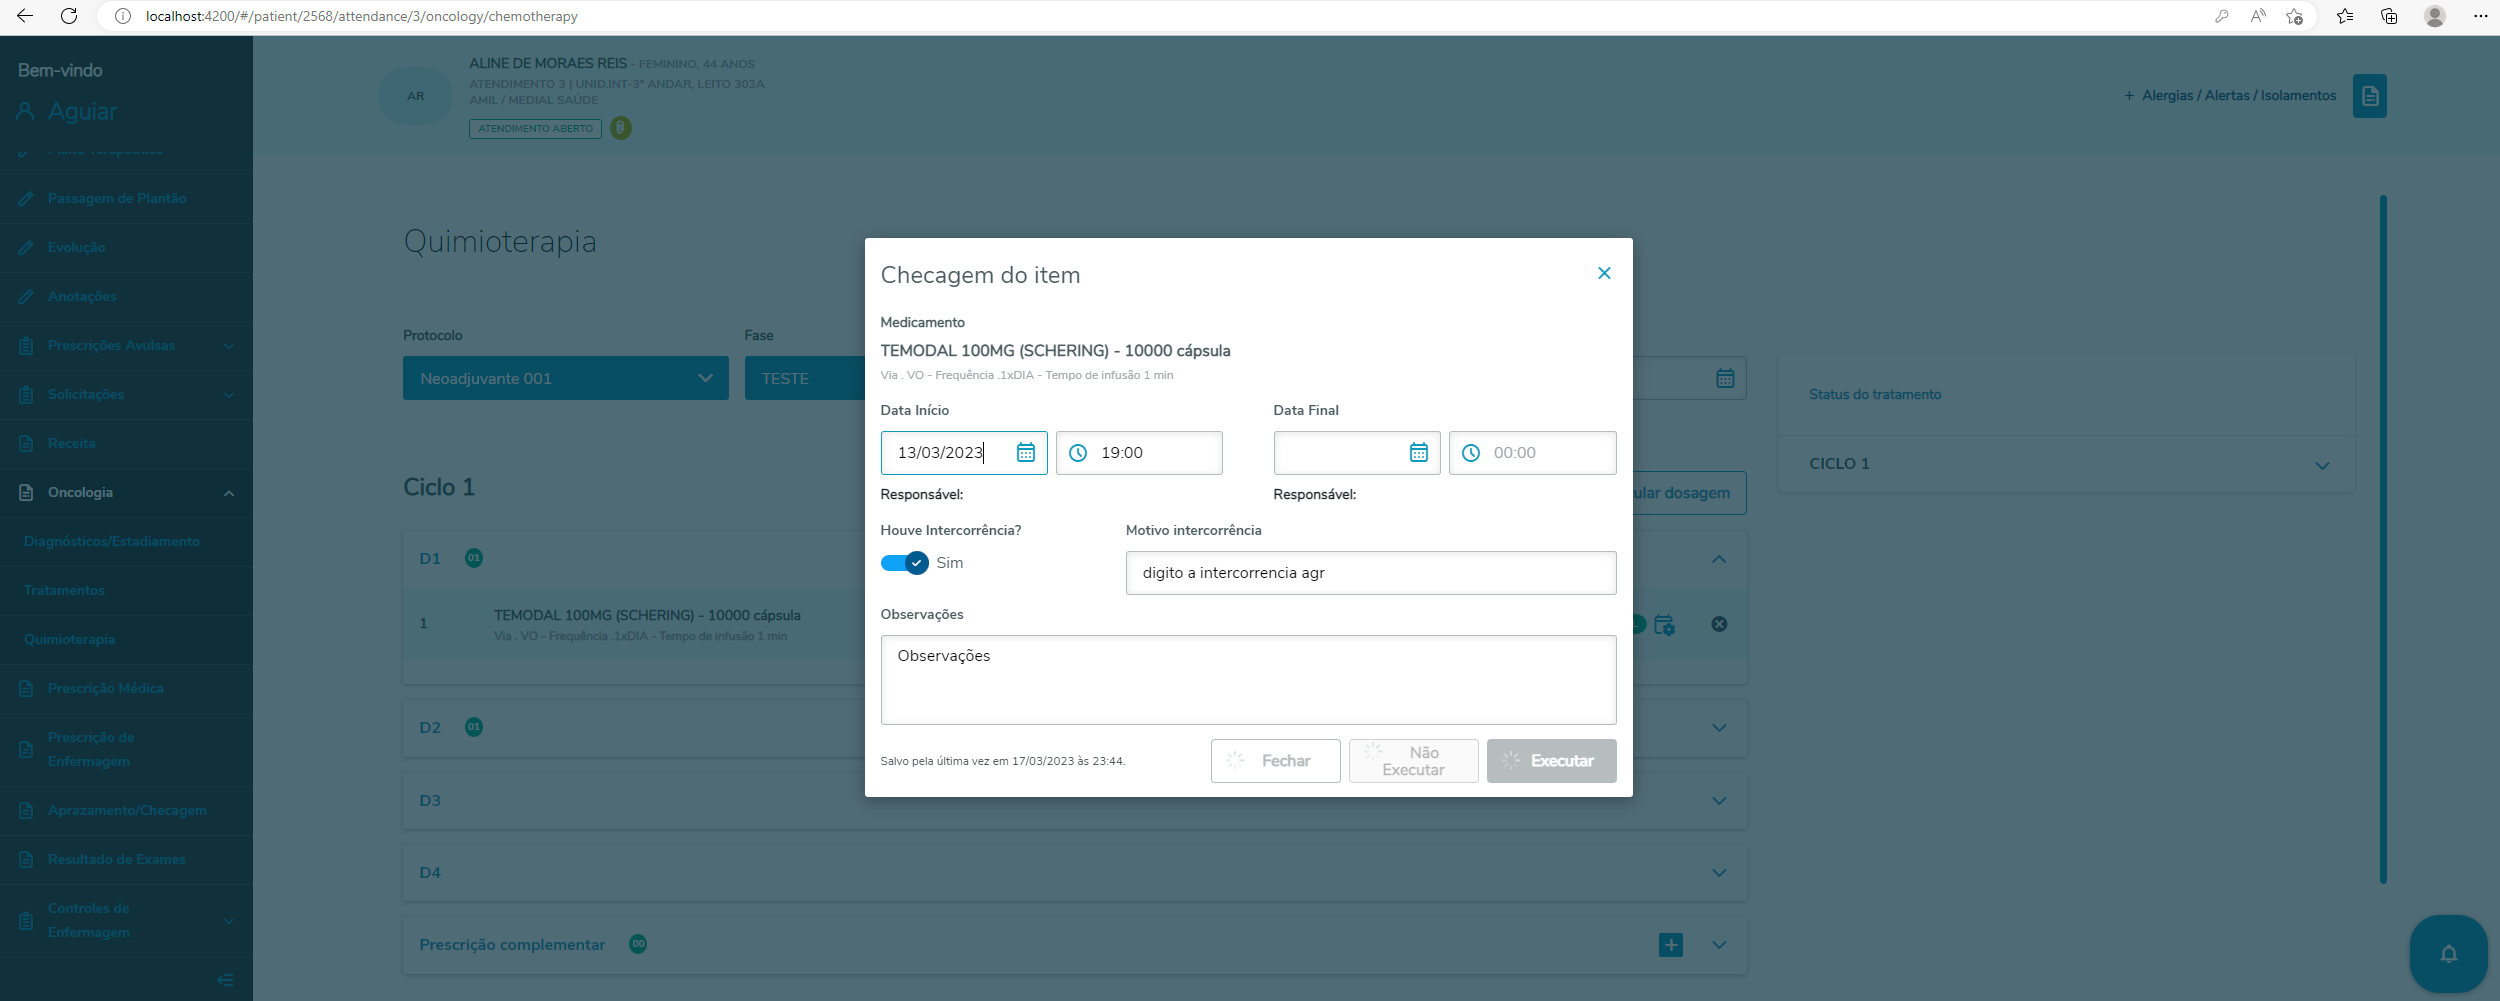Click the green badge next to Atendimento Aberto
Viewport: 2500px width, 1001px height.
click(x=621, y=128)
